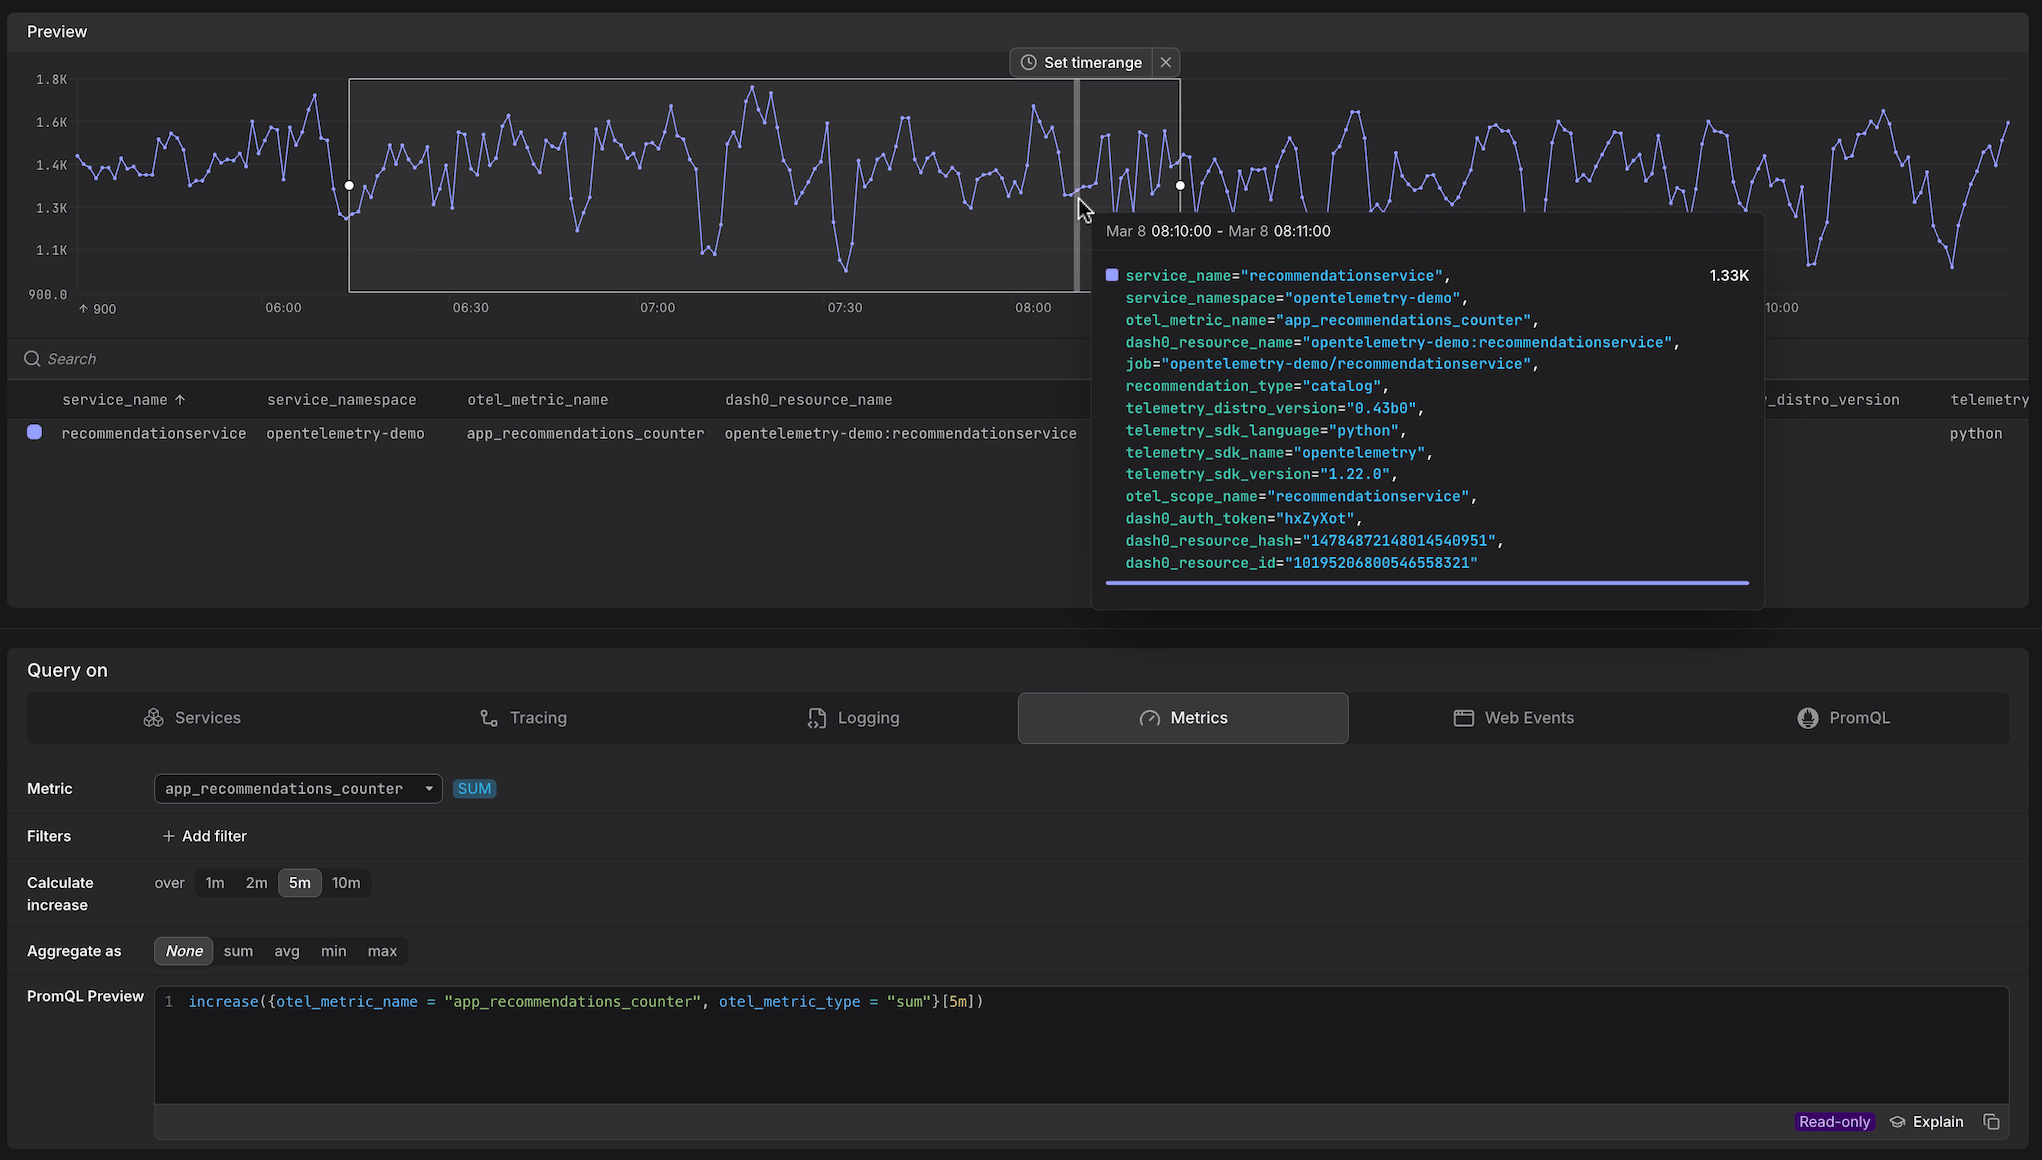Select the Services icon in query tabs
The image size is (2042, 1160).
(x=153, y=717)
